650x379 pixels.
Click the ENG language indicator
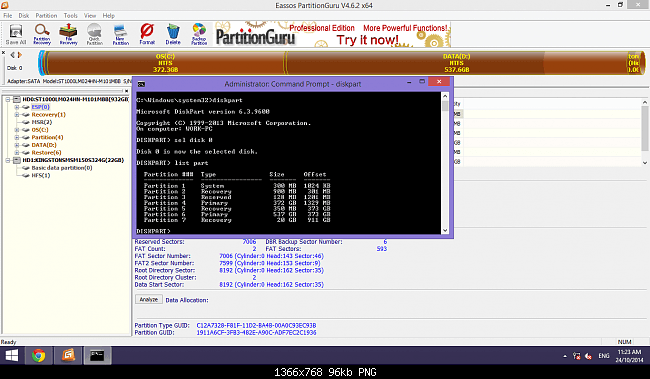[604, 356]
